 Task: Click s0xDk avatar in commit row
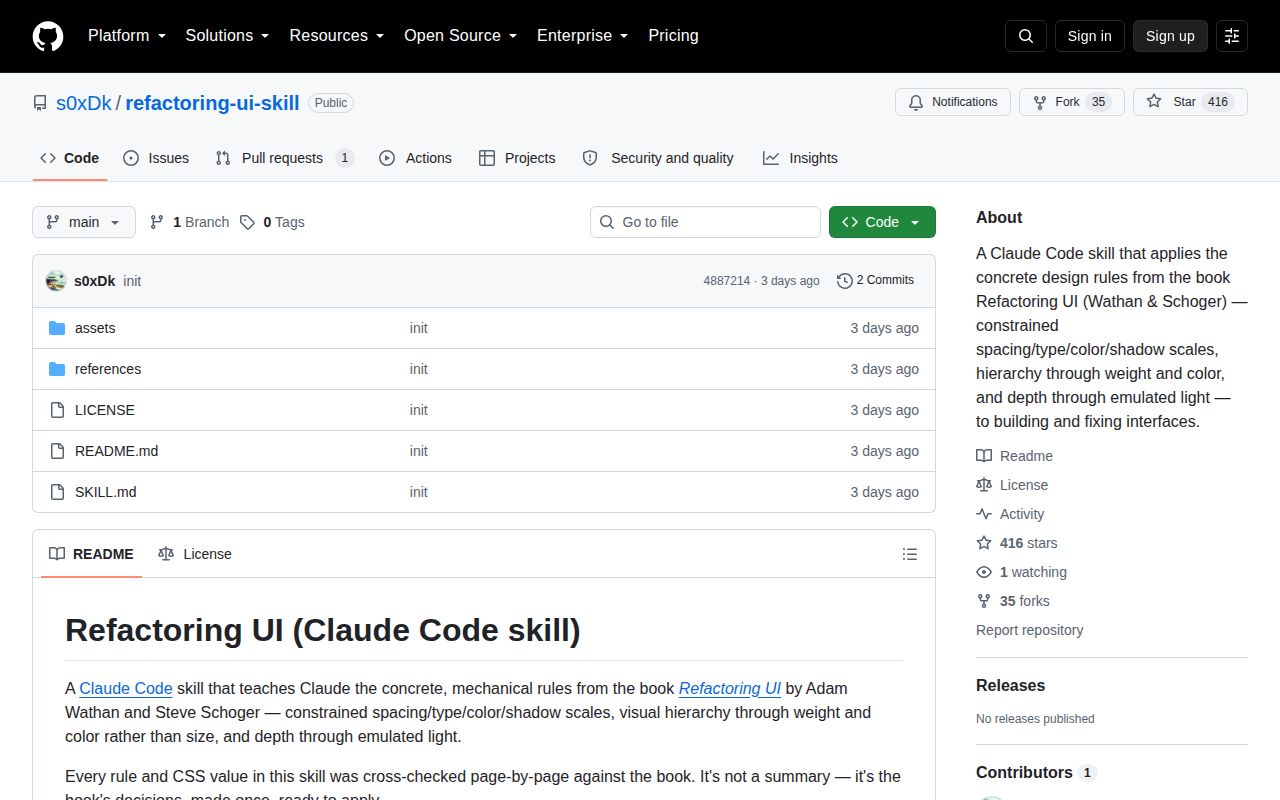click(56, 281)
